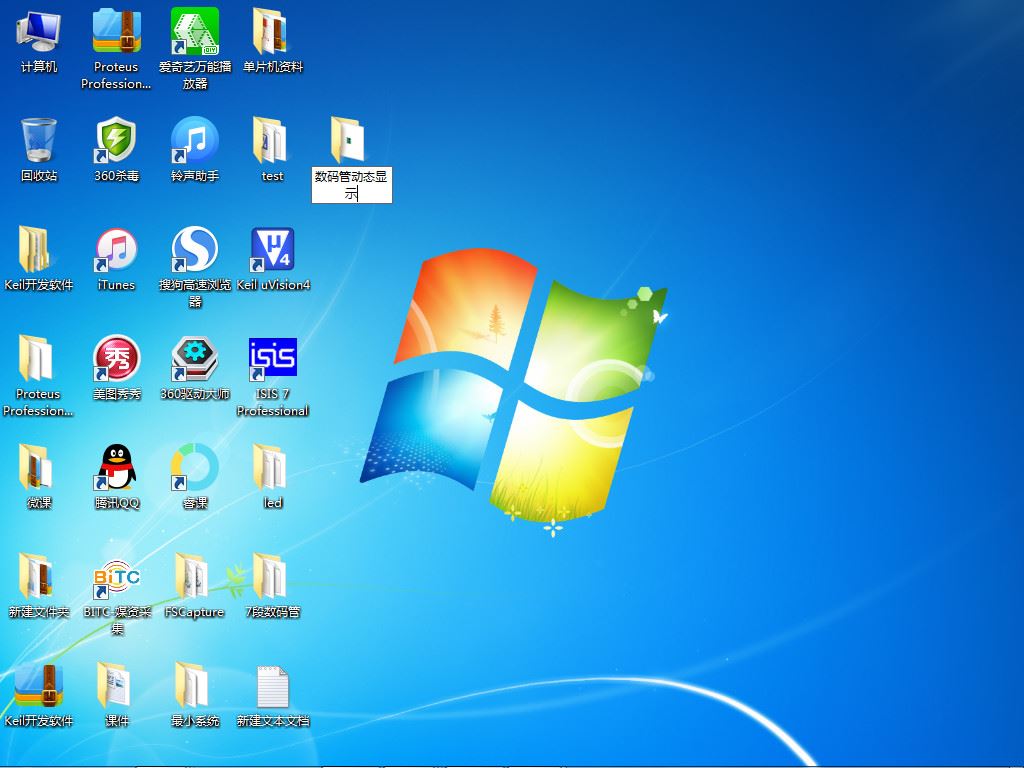This screenshot has height=768, width=1024.
Task: Click inside the 数码管动态显示 rename text box
Action: 352,185
